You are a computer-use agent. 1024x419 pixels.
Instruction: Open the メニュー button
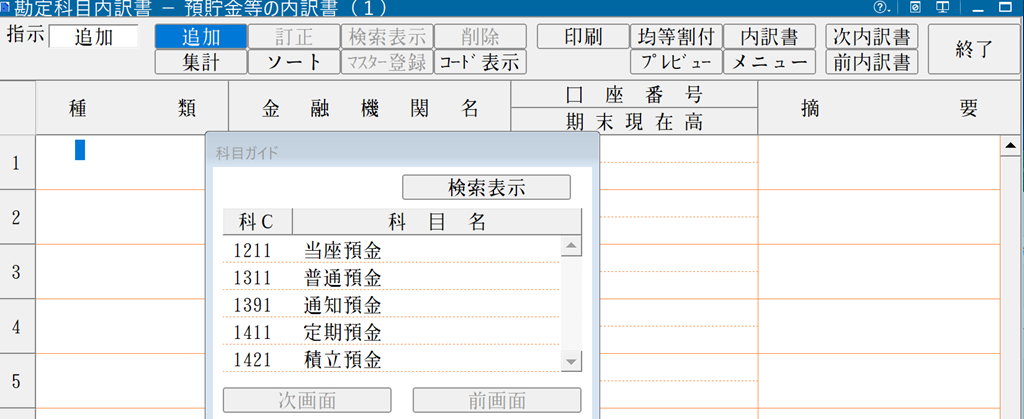[x=768, y=62]
